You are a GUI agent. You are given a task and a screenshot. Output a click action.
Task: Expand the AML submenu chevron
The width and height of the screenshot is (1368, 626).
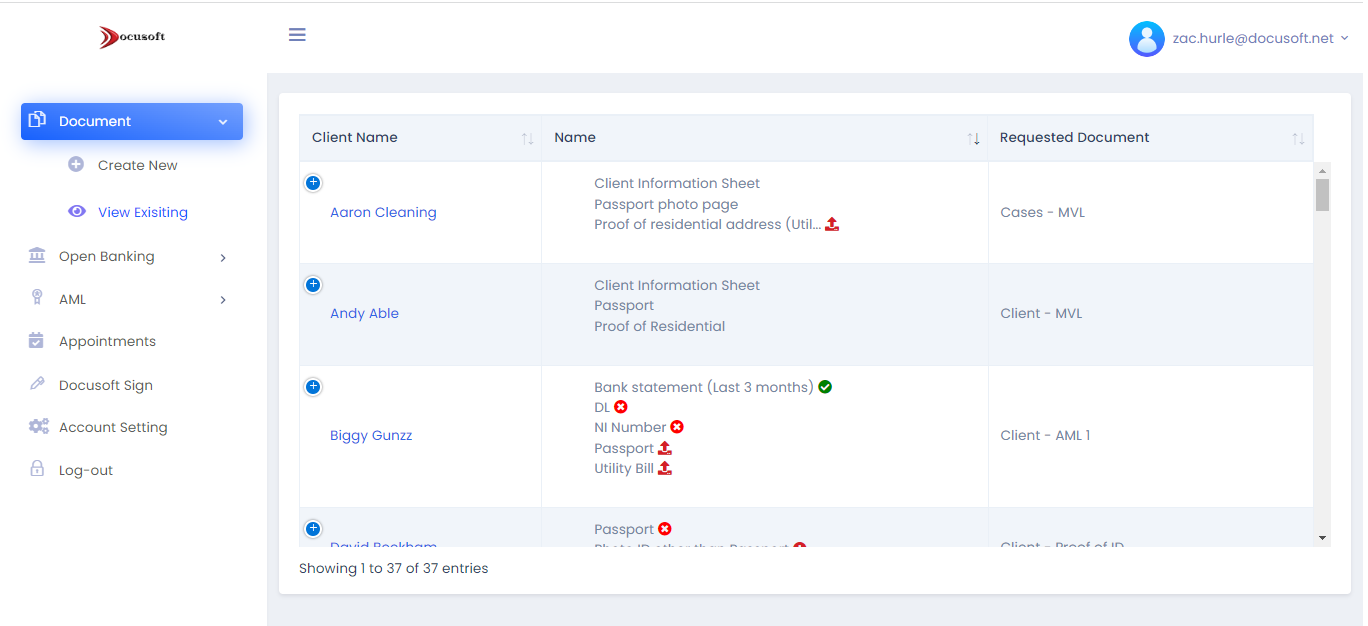pos(223,298)
